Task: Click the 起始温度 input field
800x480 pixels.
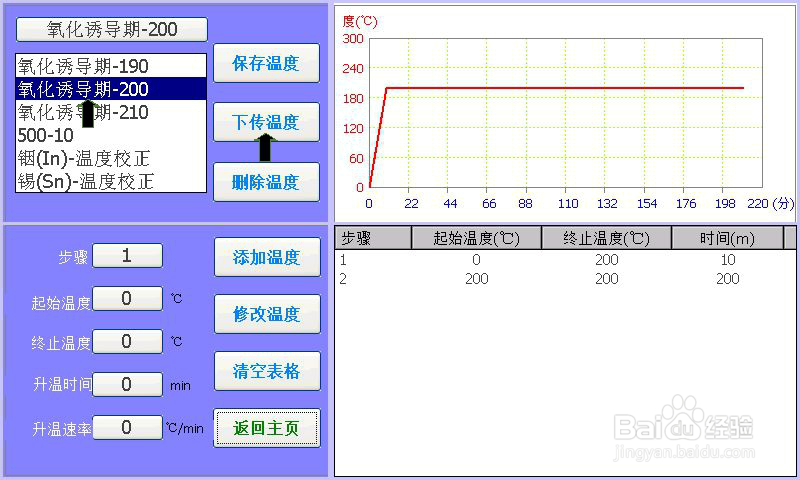Action: (127, 298)
